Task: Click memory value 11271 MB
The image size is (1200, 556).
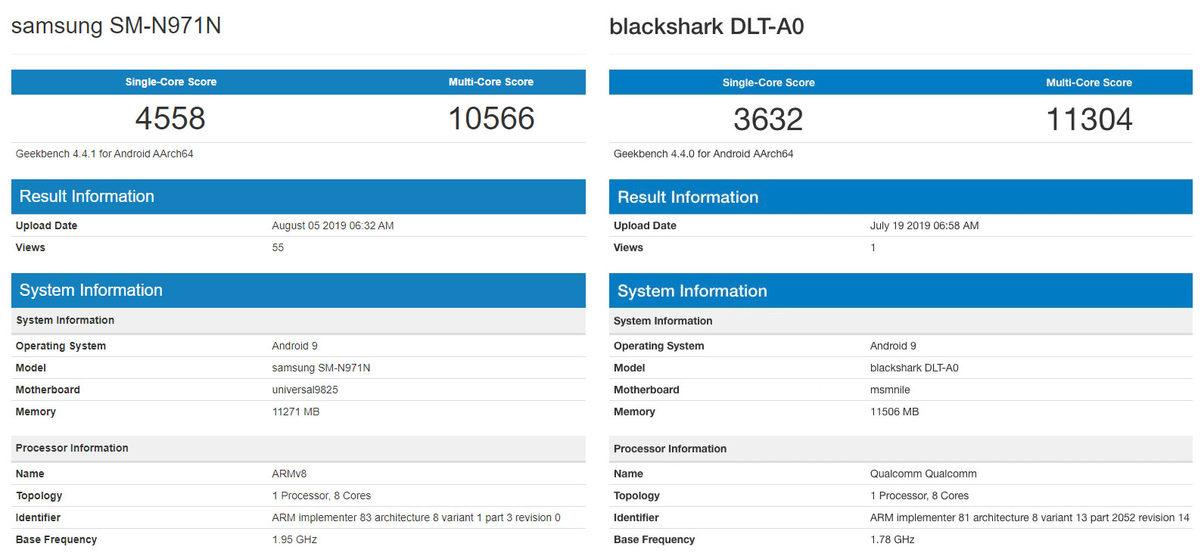Action: pyautogui.click(x=296, y=412)
